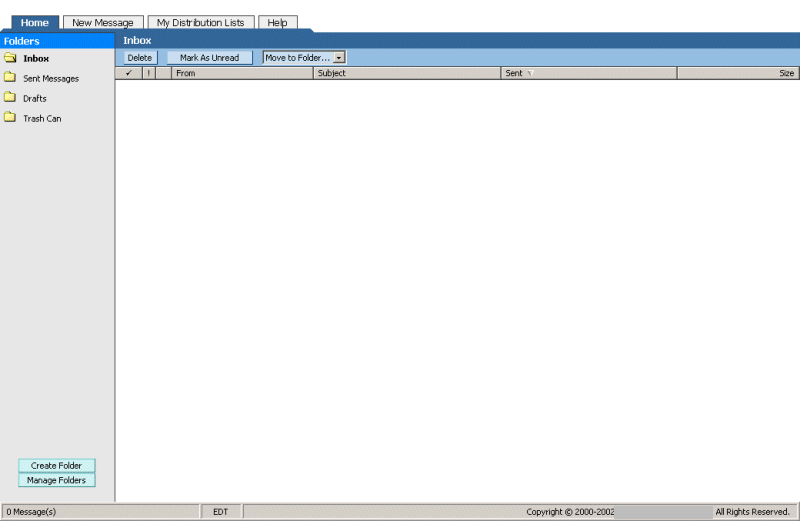Switch to the New Message tab
Image resolution: width=800 pixels, height=521 pixels.
point(103,22)
